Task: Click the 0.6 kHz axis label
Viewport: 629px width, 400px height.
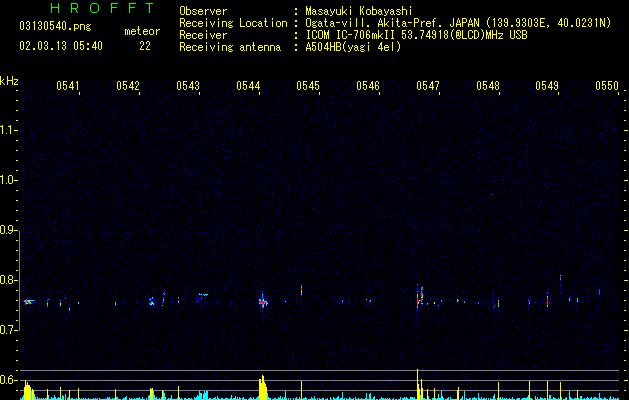Action: [x=8, y=380]
